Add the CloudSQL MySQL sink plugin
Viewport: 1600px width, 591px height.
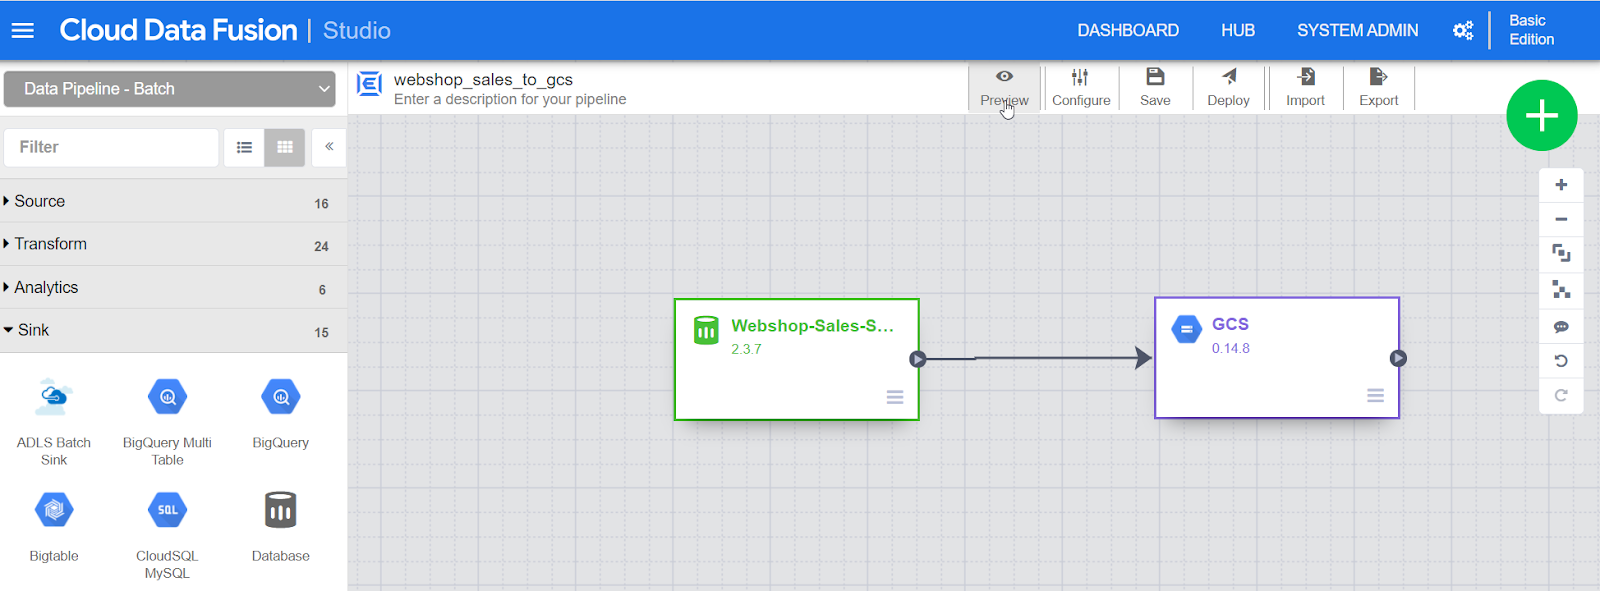(167, 535)
